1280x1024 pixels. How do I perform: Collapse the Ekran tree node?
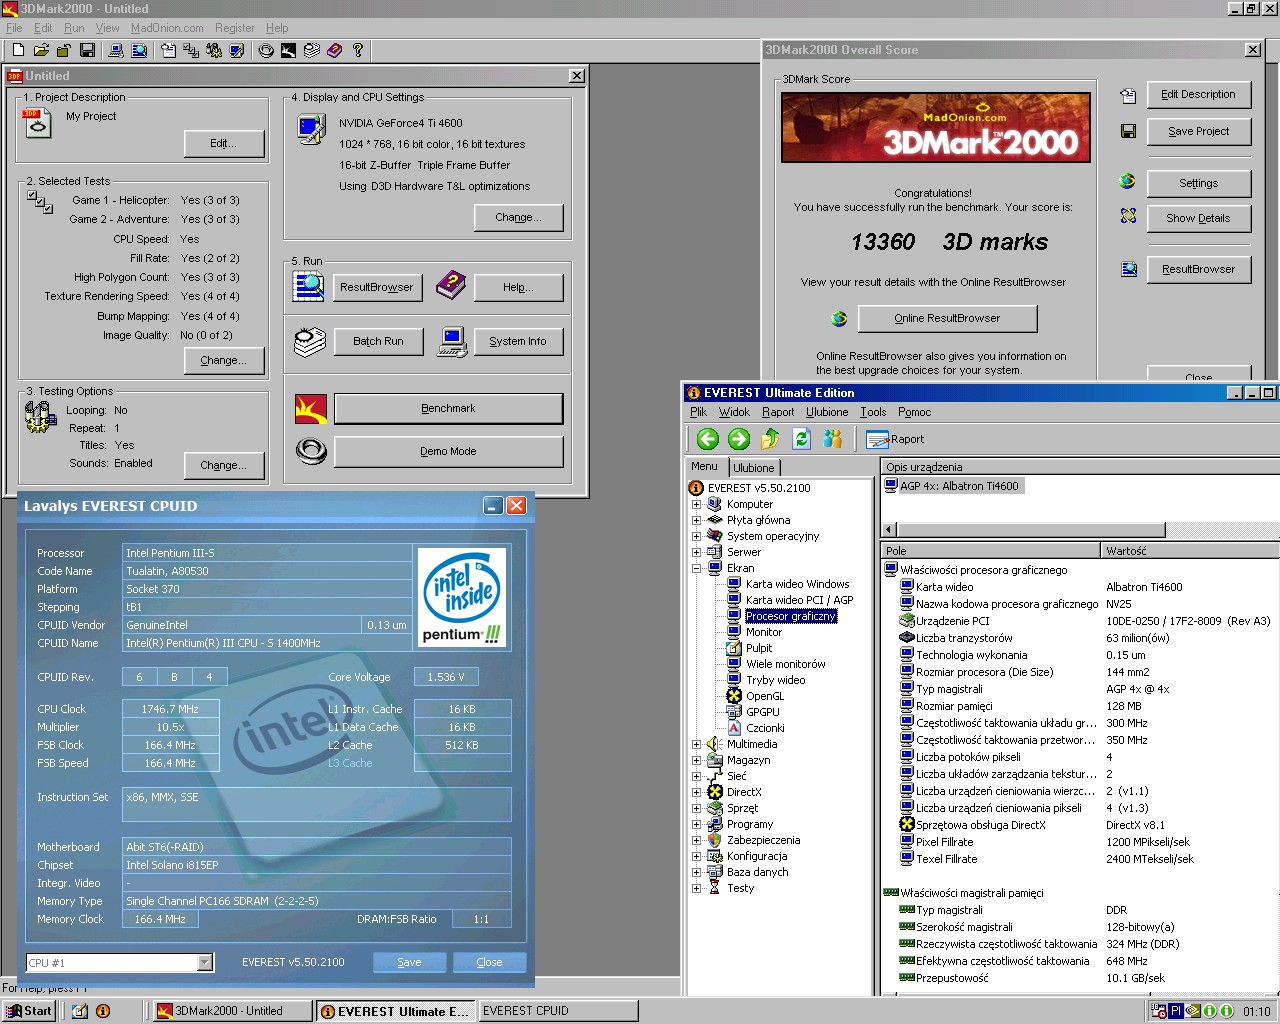696,568
